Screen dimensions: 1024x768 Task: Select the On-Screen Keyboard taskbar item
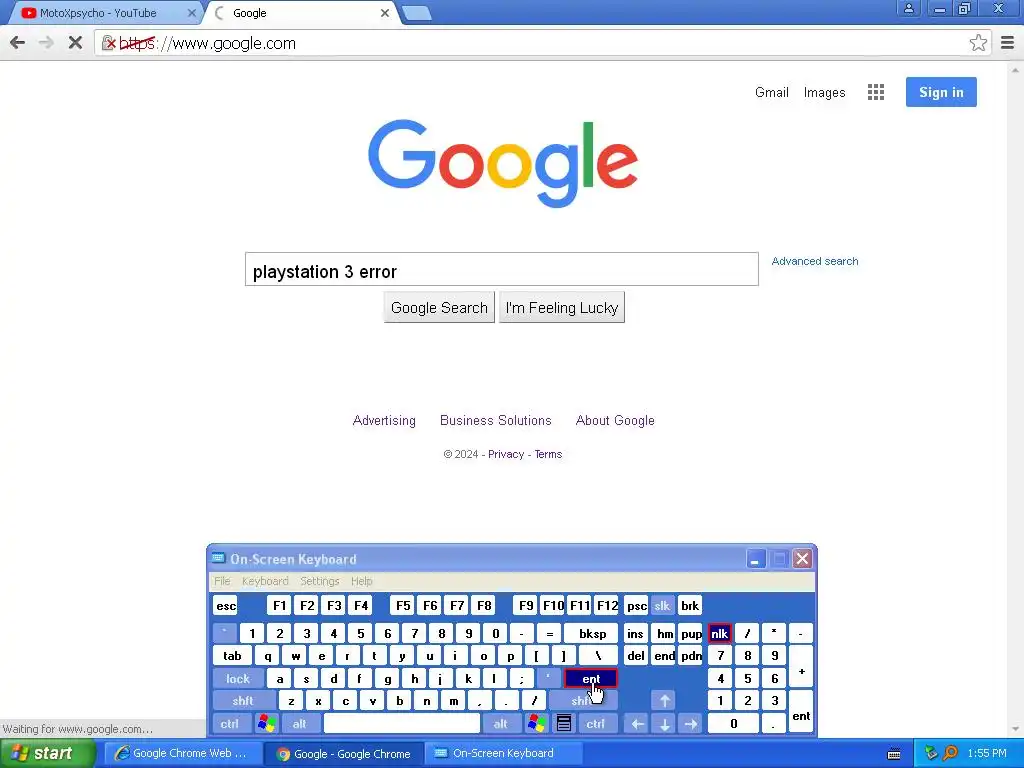(x=504, y=754)
